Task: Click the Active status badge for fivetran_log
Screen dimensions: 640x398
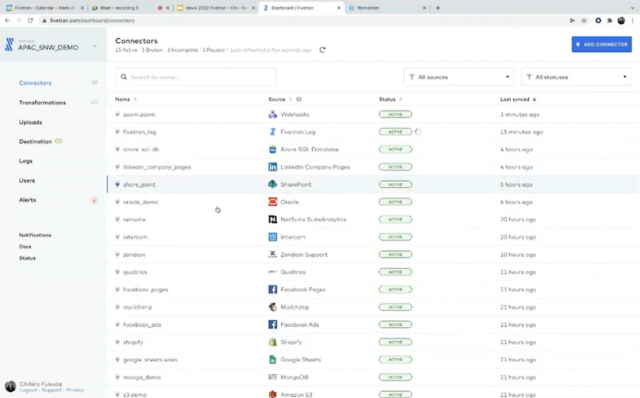Action: 395,132
